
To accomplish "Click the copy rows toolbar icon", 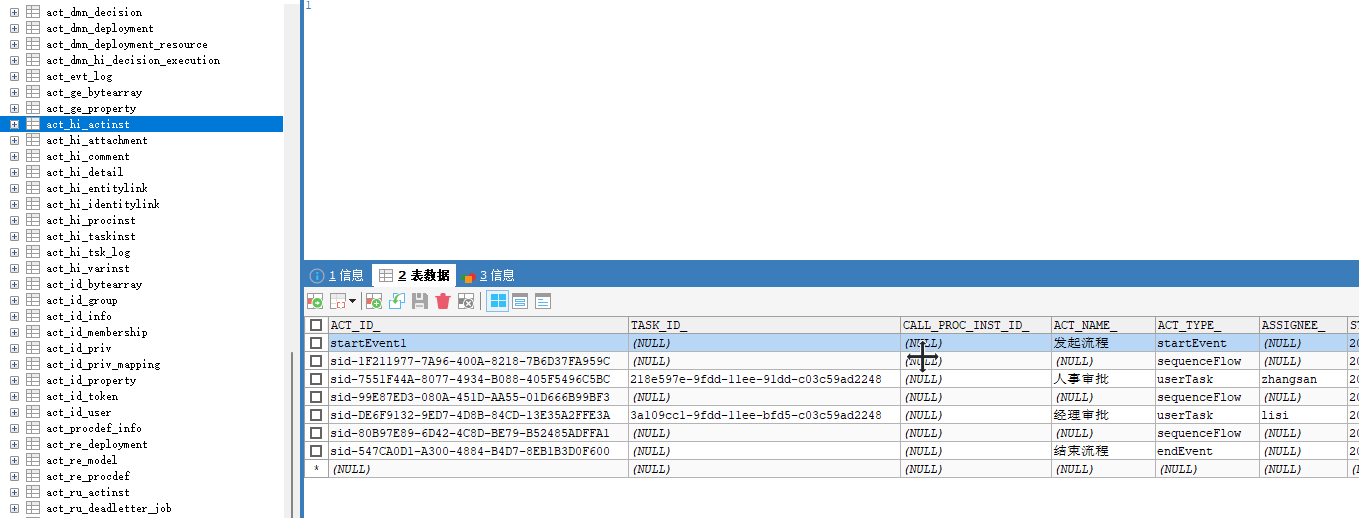I will [338, 301].
